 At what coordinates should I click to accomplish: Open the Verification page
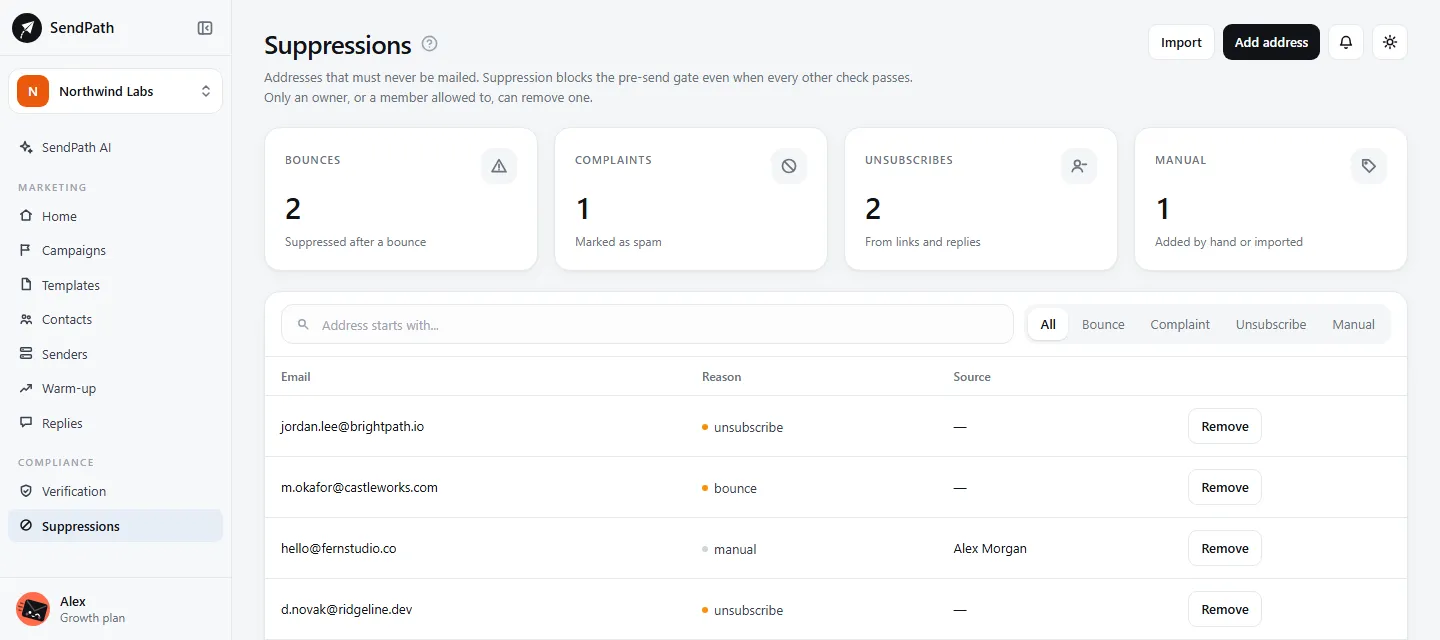[115, 491]
